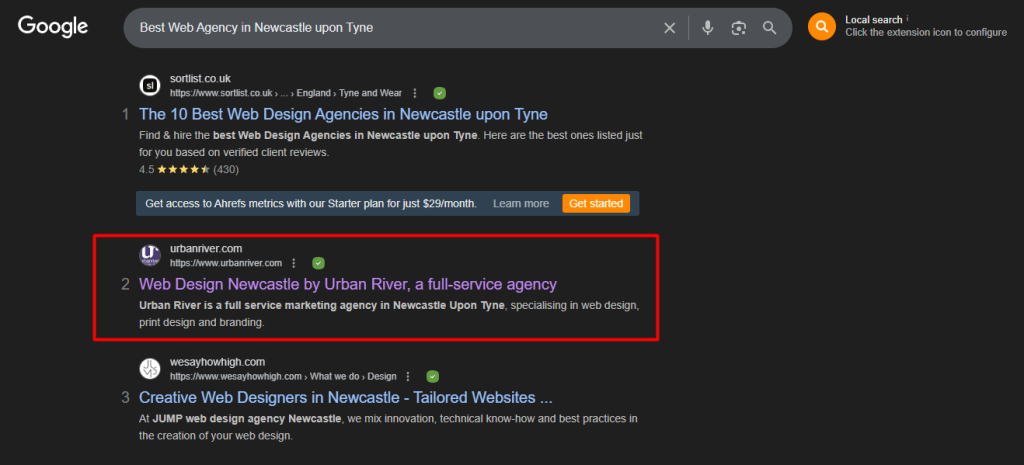Open three-dot menu for wesayhowhigh result
Image resolution: width=1024 pixels, height=465 pixels.
point(409,377)
